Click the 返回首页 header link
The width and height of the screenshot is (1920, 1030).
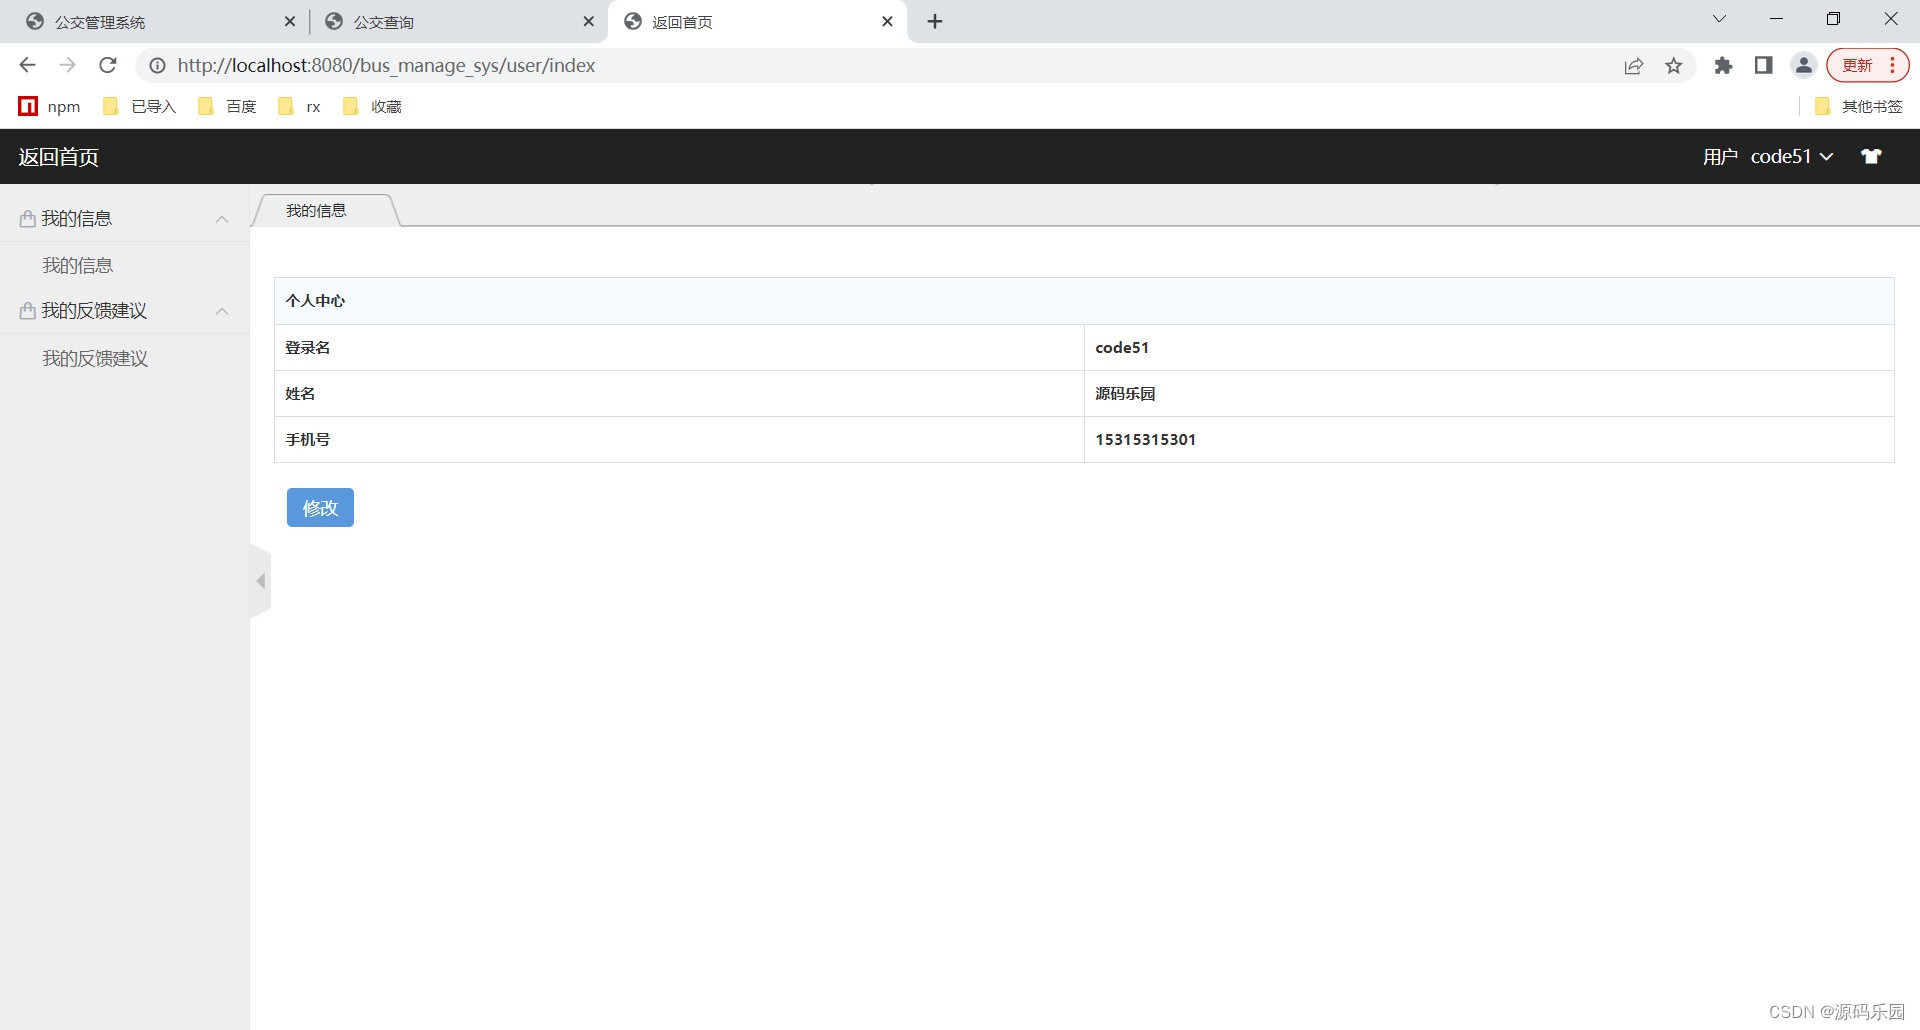tap(57, 157)
